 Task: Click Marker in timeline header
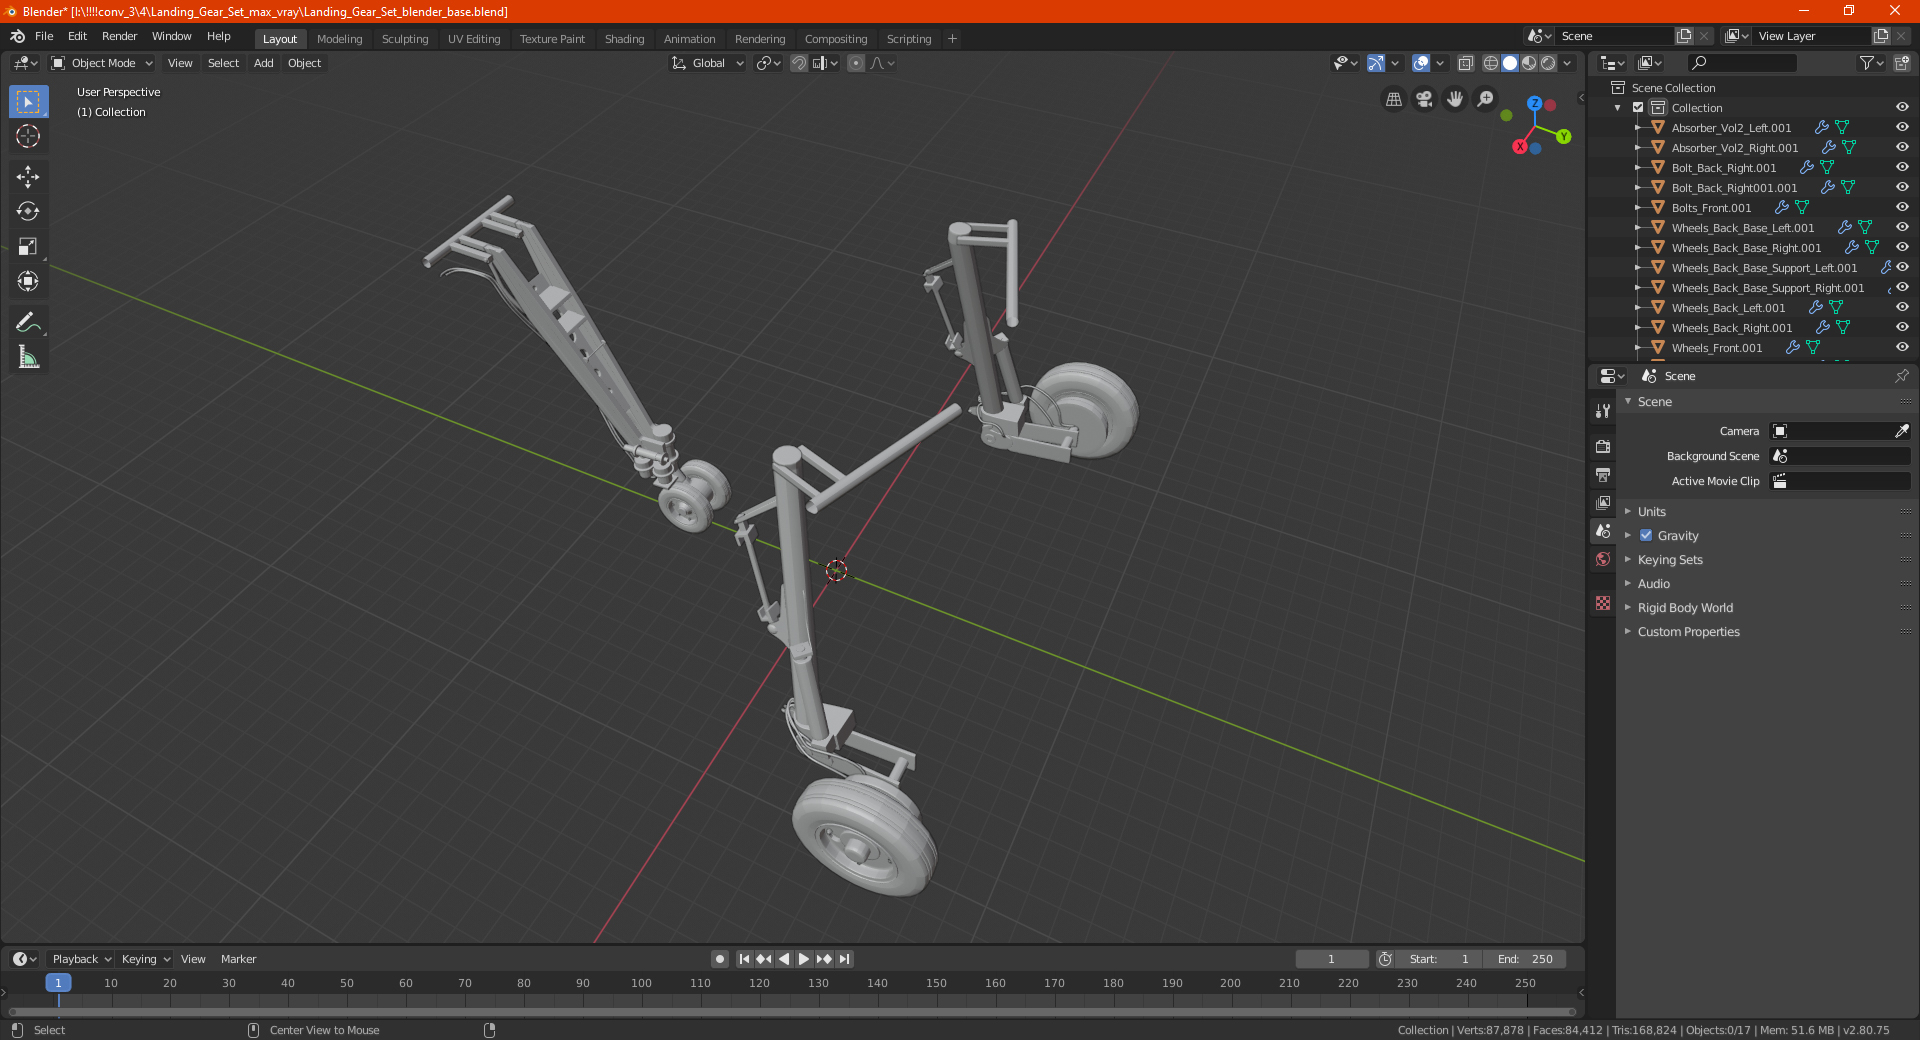click(238, 959)
